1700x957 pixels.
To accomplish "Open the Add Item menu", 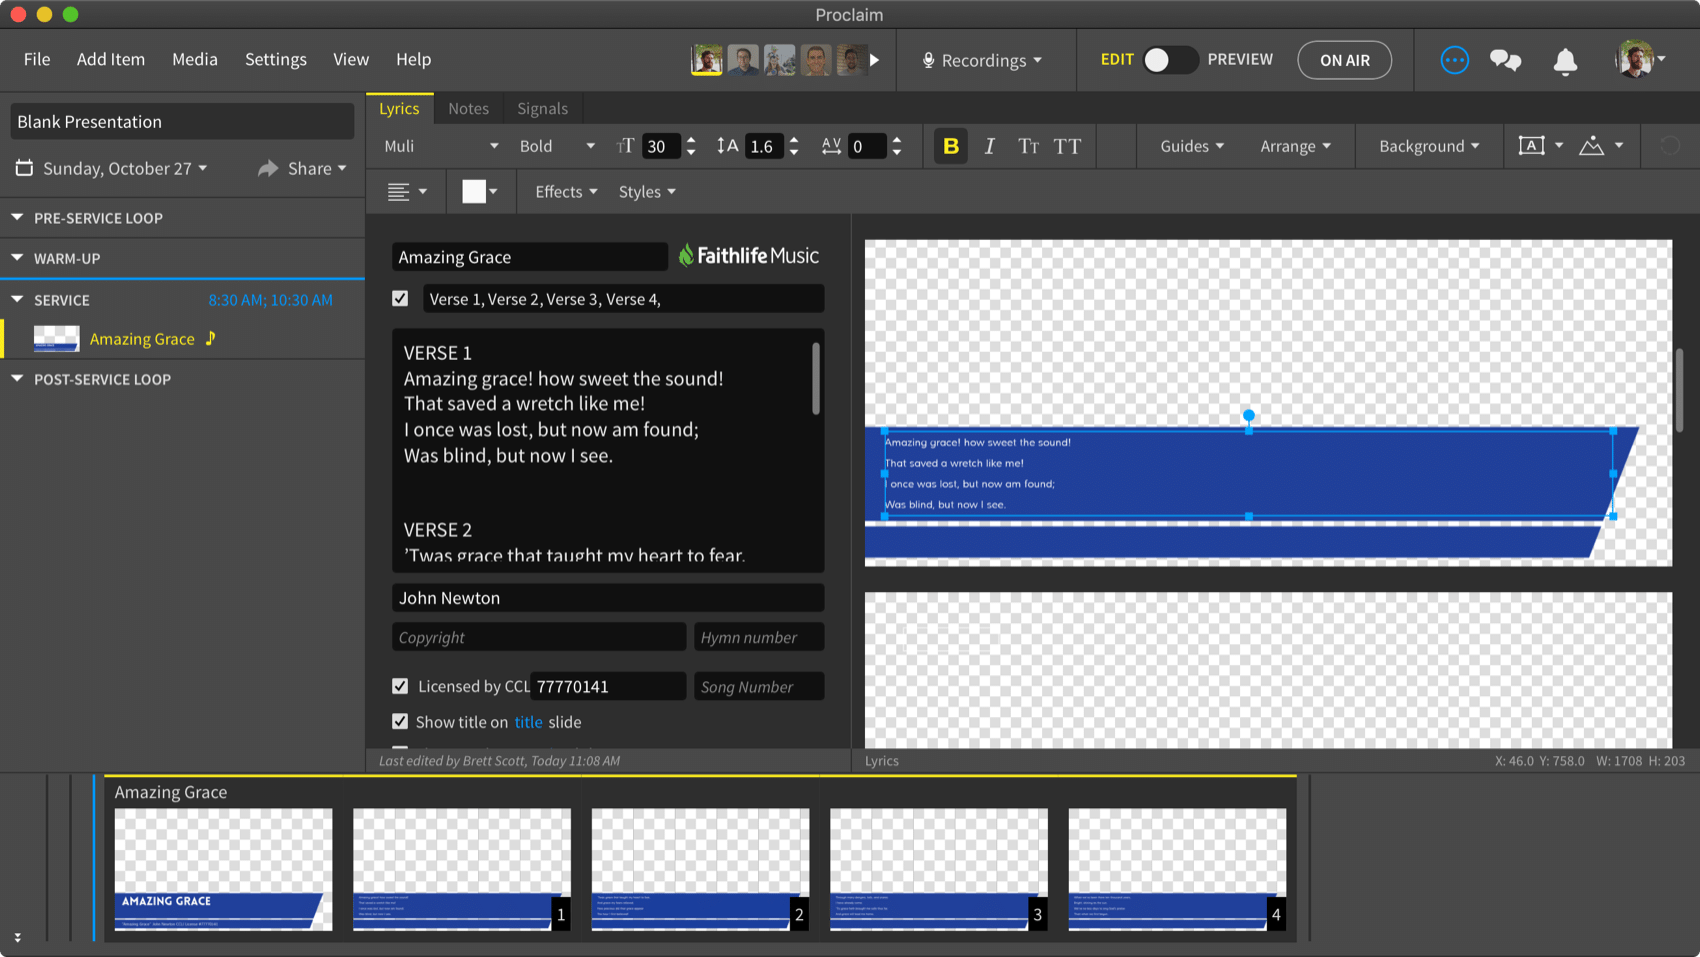I will (111, 59).
